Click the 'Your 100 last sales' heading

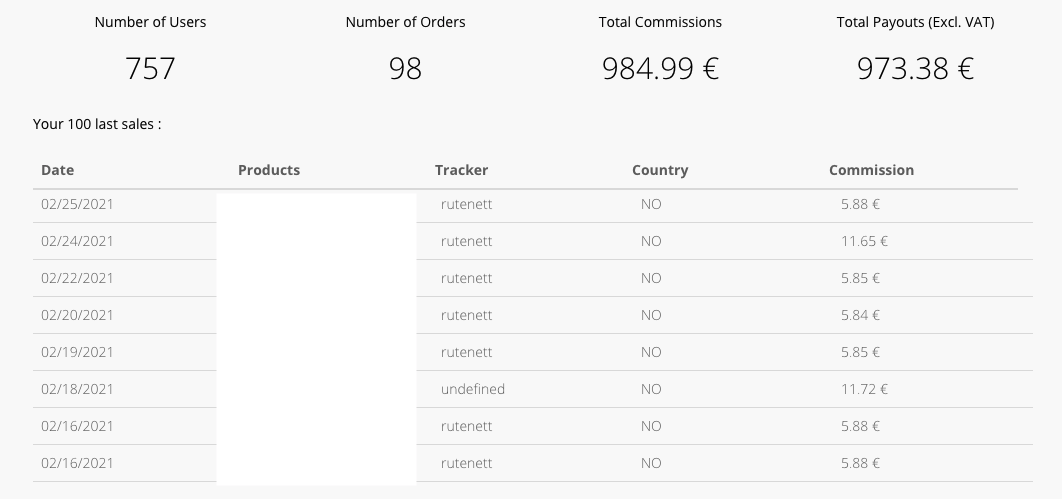[97, 124]
